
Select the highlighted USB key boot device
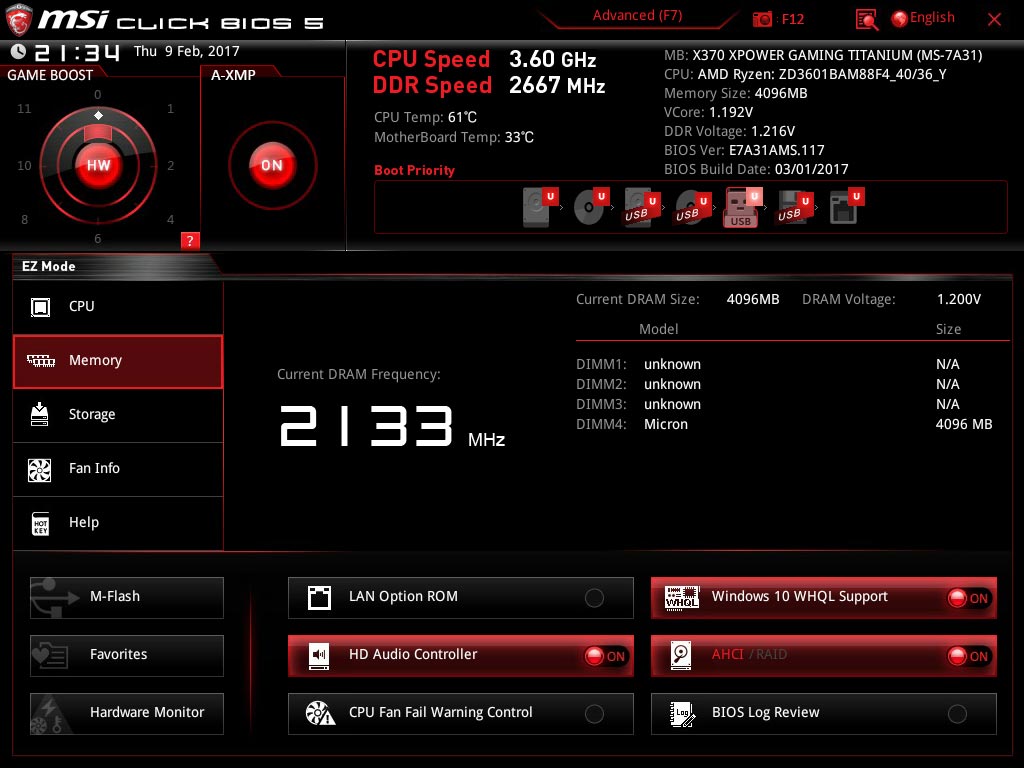pos(741,207)
